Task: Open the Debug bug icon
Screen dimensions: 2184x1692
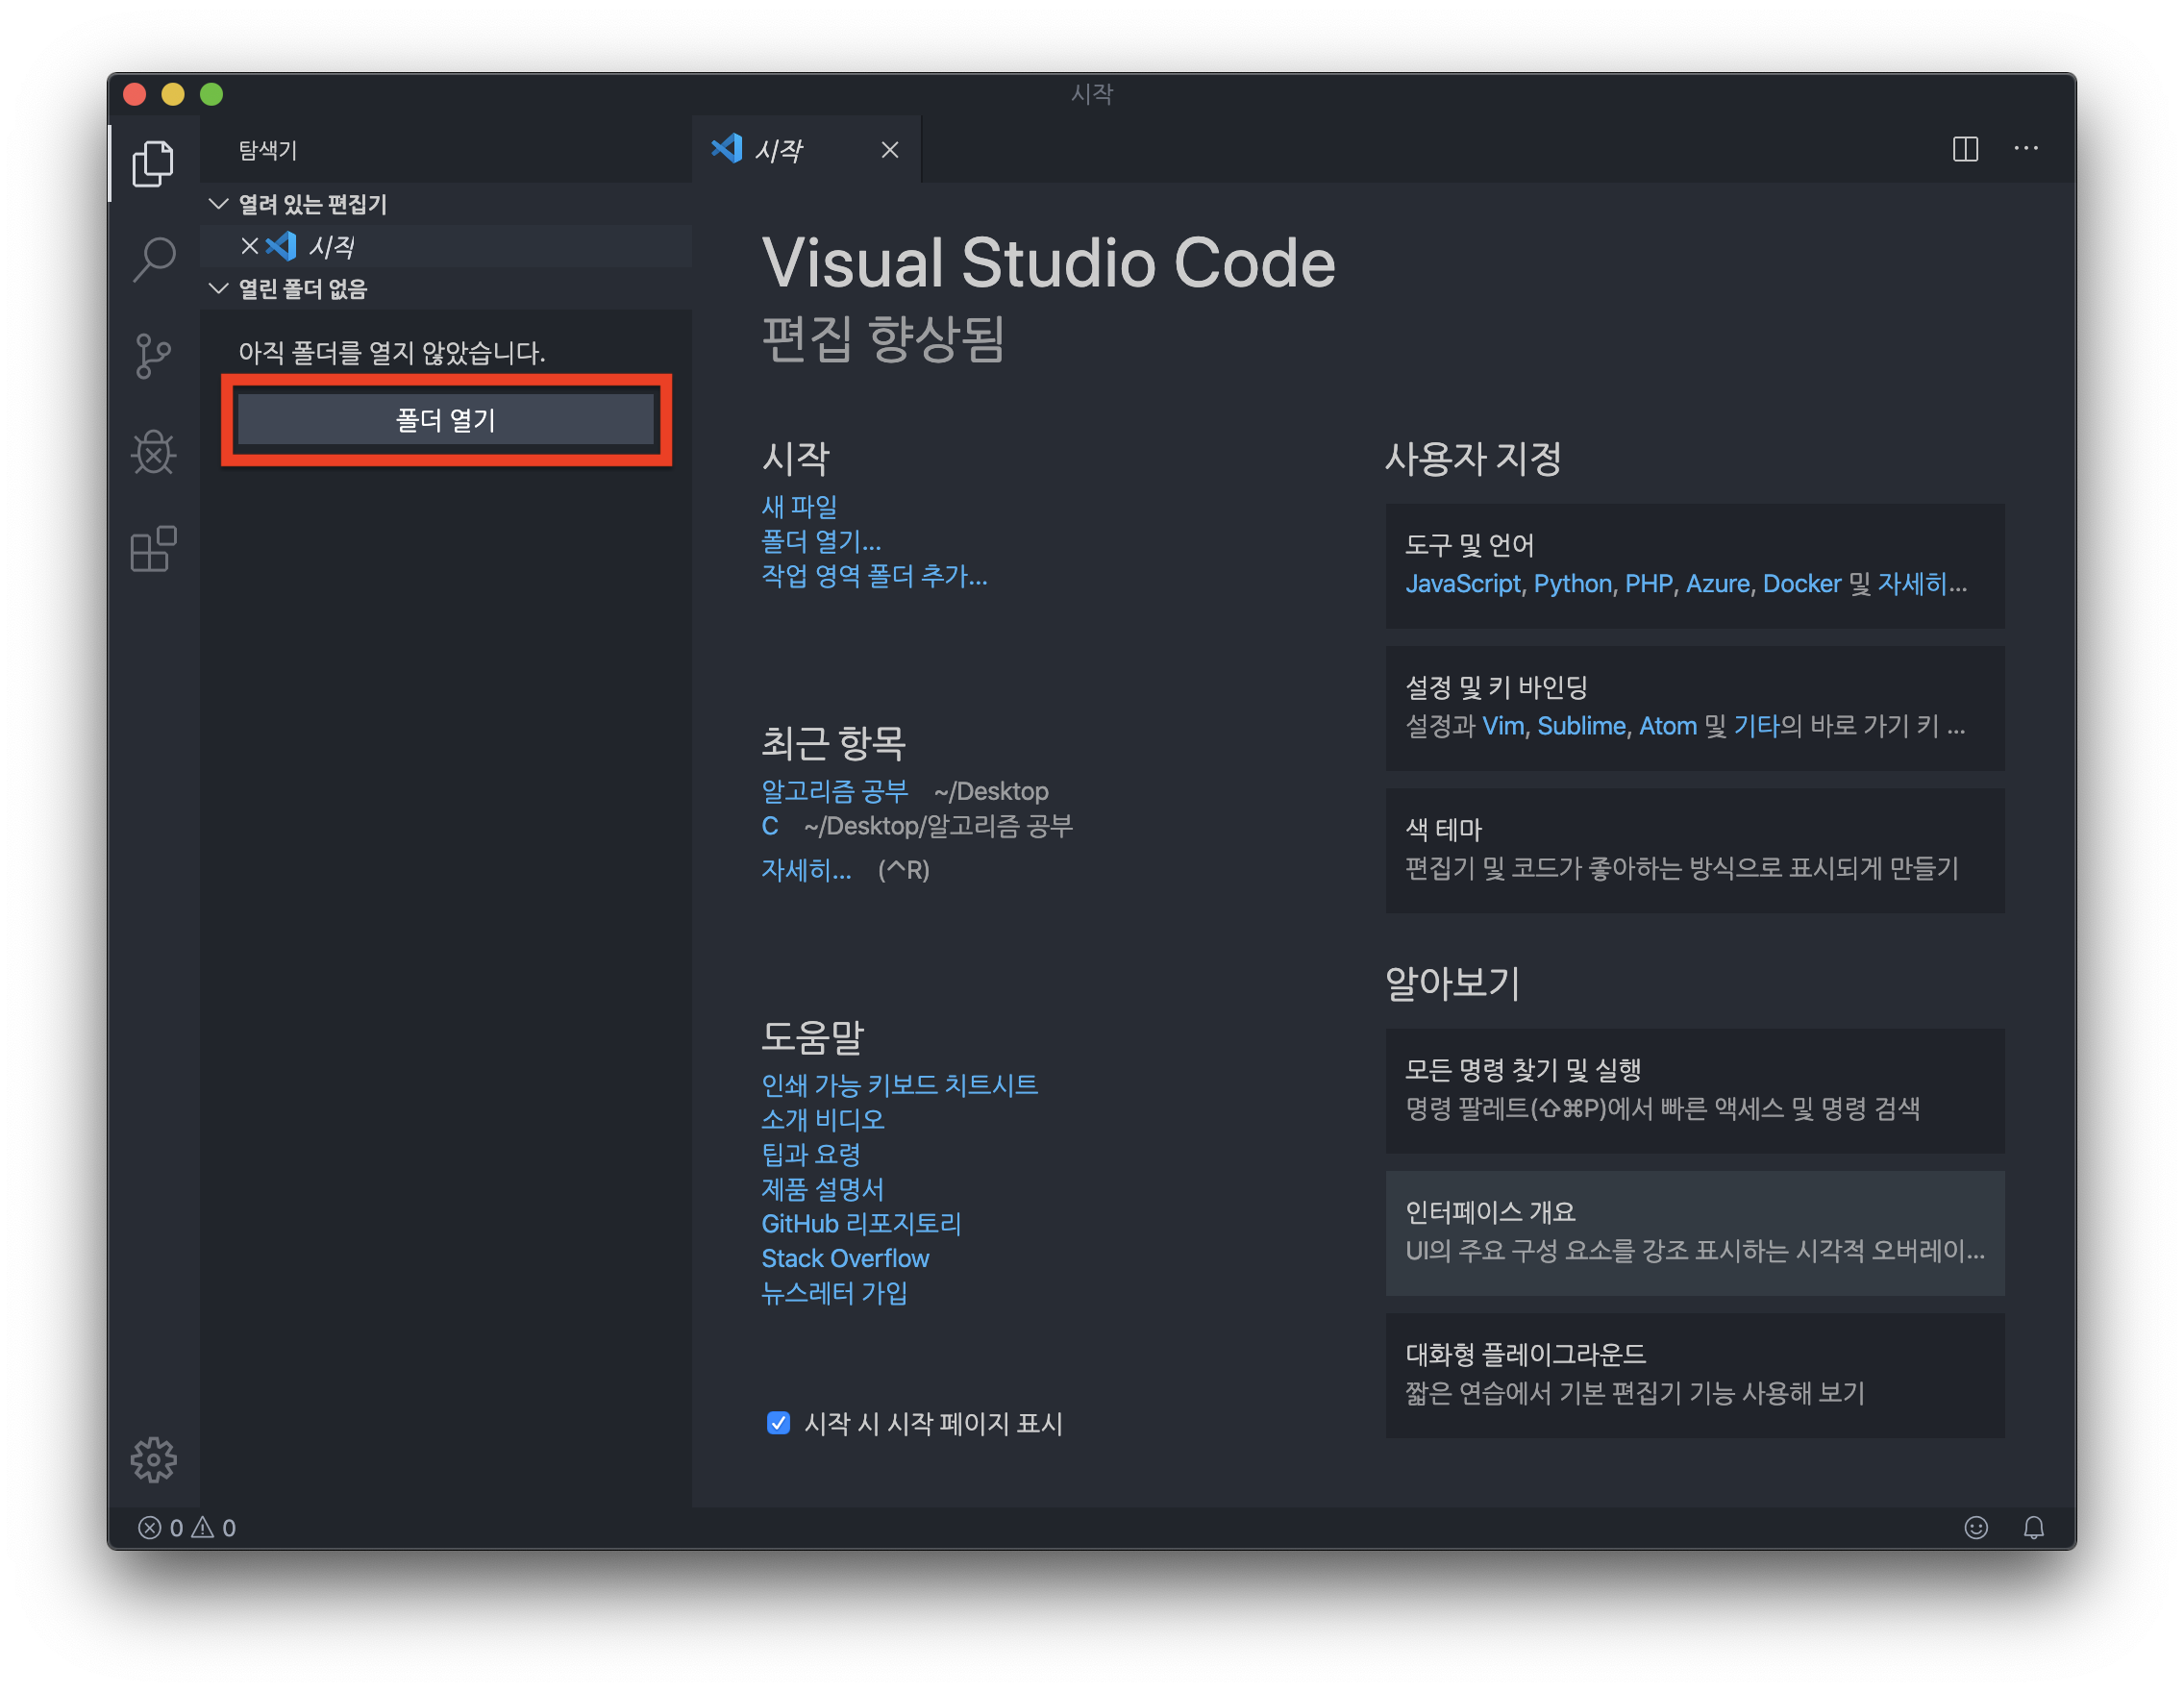Action: point(153,453)
